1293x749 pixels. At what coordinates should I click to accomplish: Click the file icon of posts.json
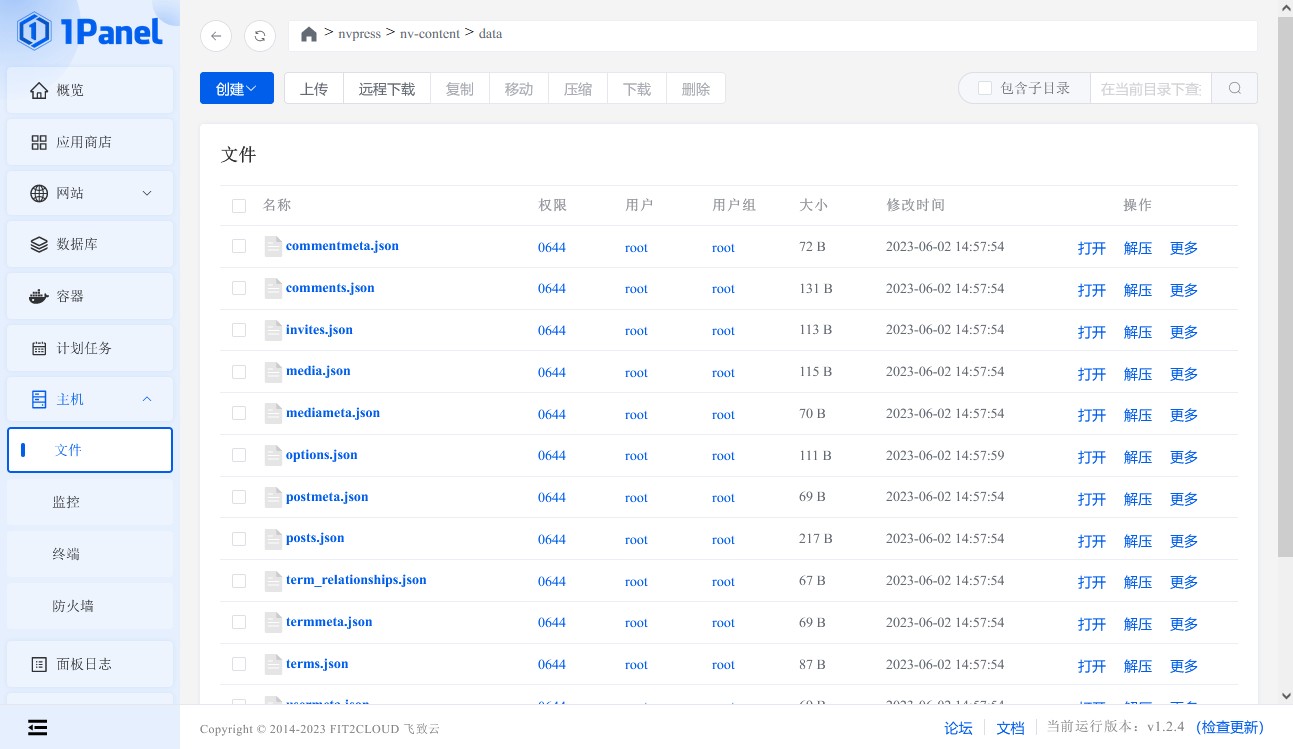coord(273,539)
